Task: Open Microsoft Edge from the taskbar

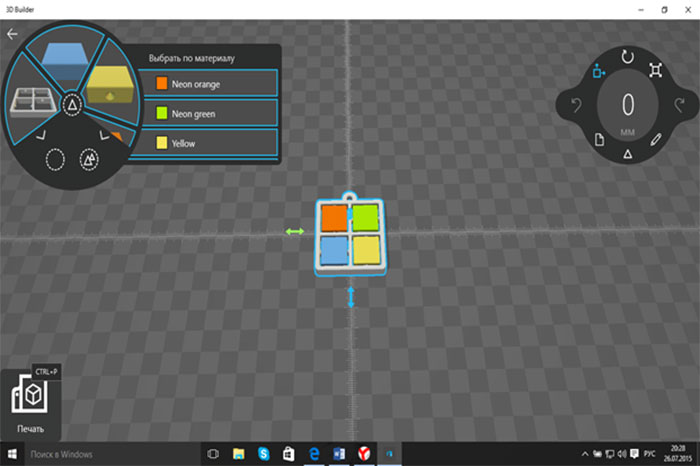Action: click(x=314, y=454)
